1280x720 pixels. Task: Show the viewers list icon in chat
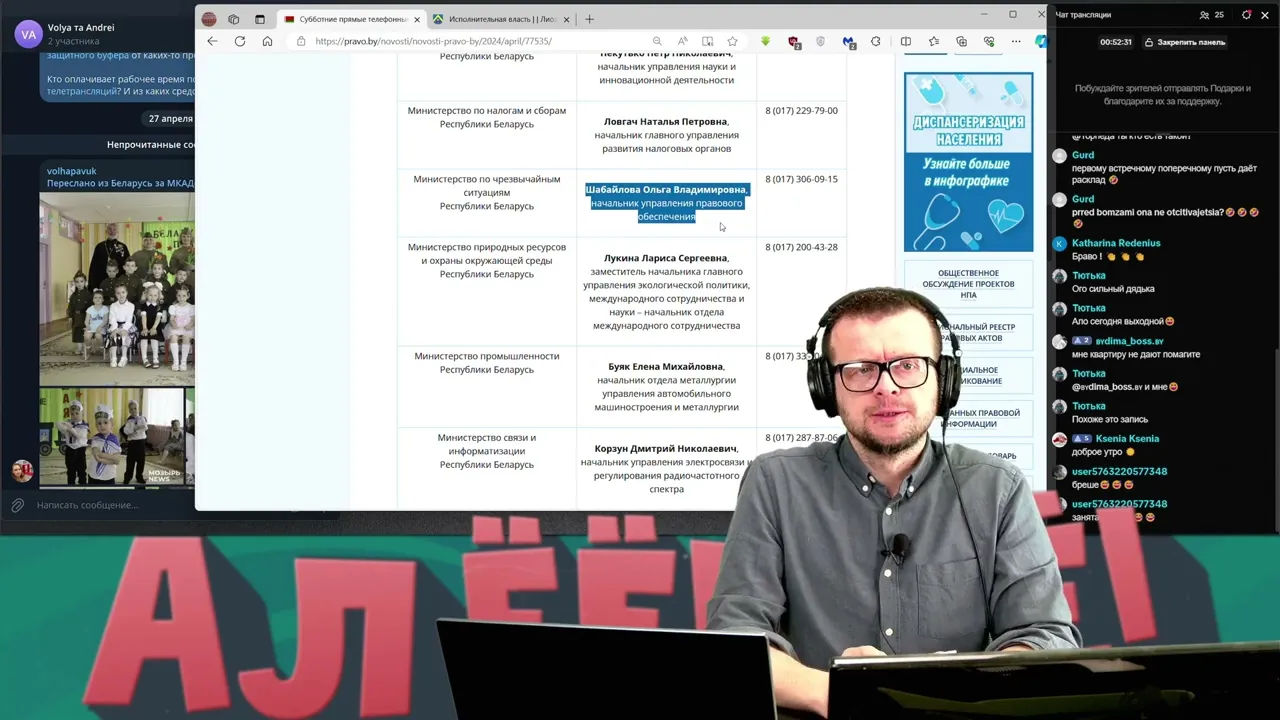(x=1205, y=15)
